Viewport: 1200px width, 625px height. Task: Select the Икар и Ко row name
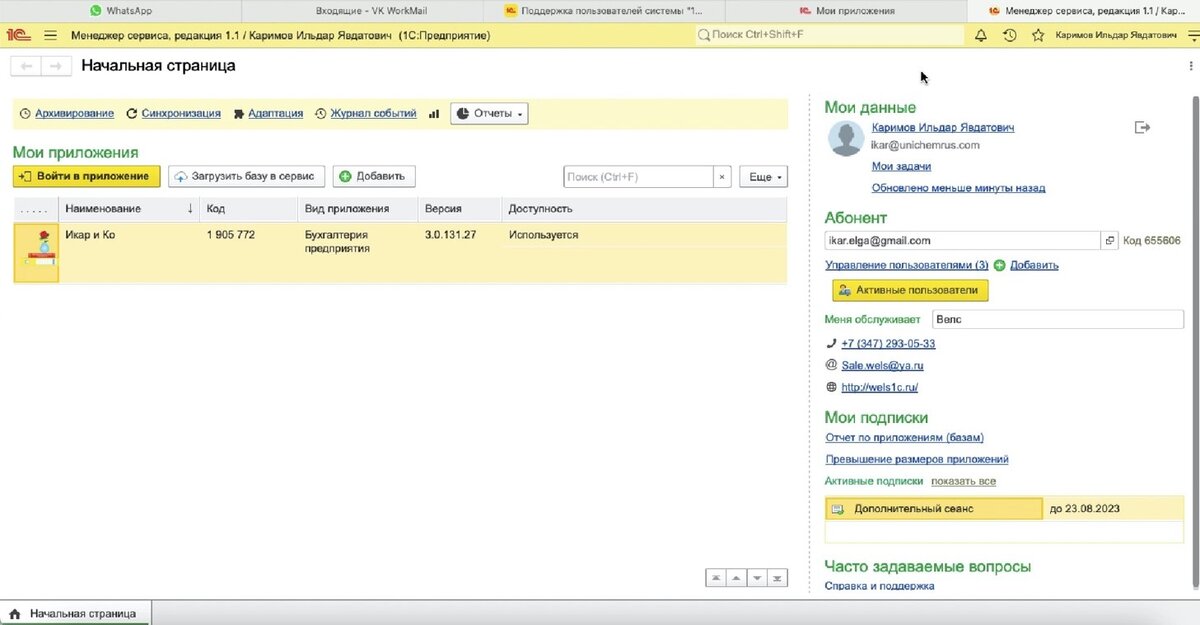(90, 235)
